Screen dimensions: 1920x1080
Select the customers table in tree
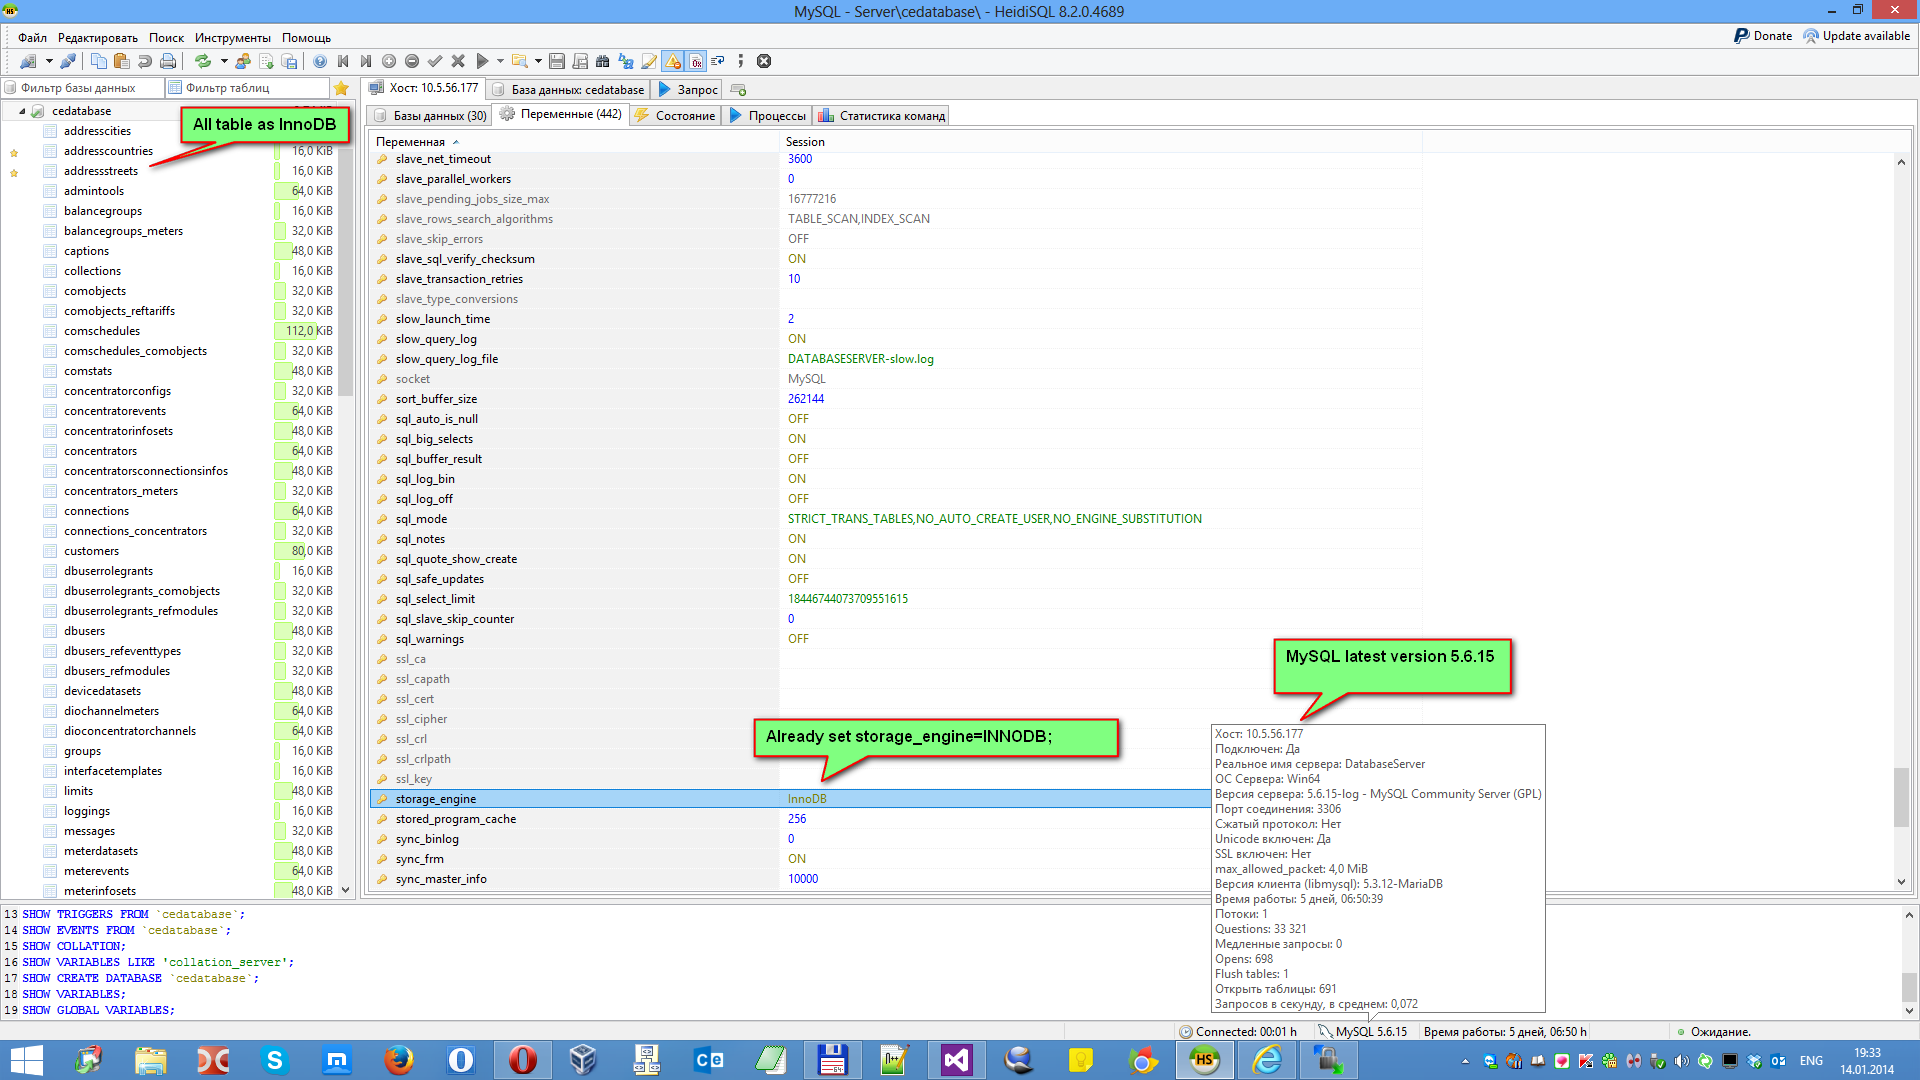point(91,551)
